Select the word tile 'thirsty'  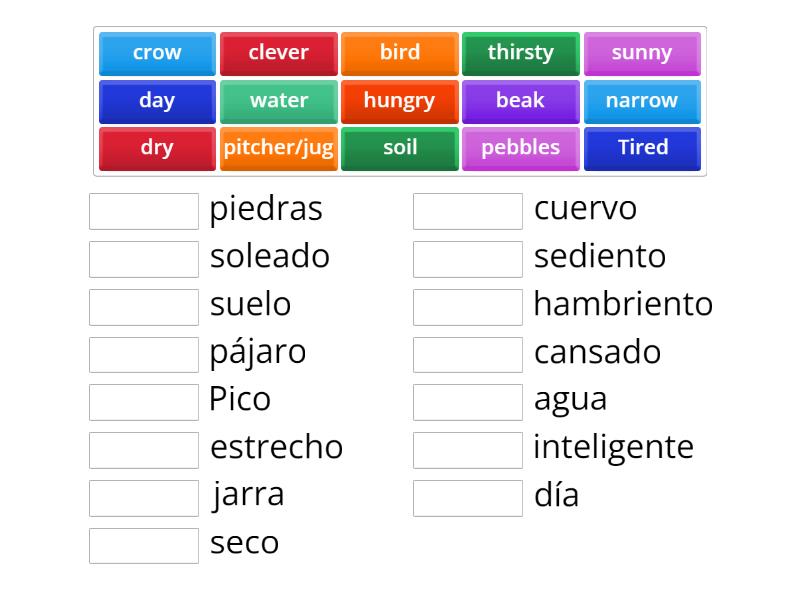click(521, 53)
